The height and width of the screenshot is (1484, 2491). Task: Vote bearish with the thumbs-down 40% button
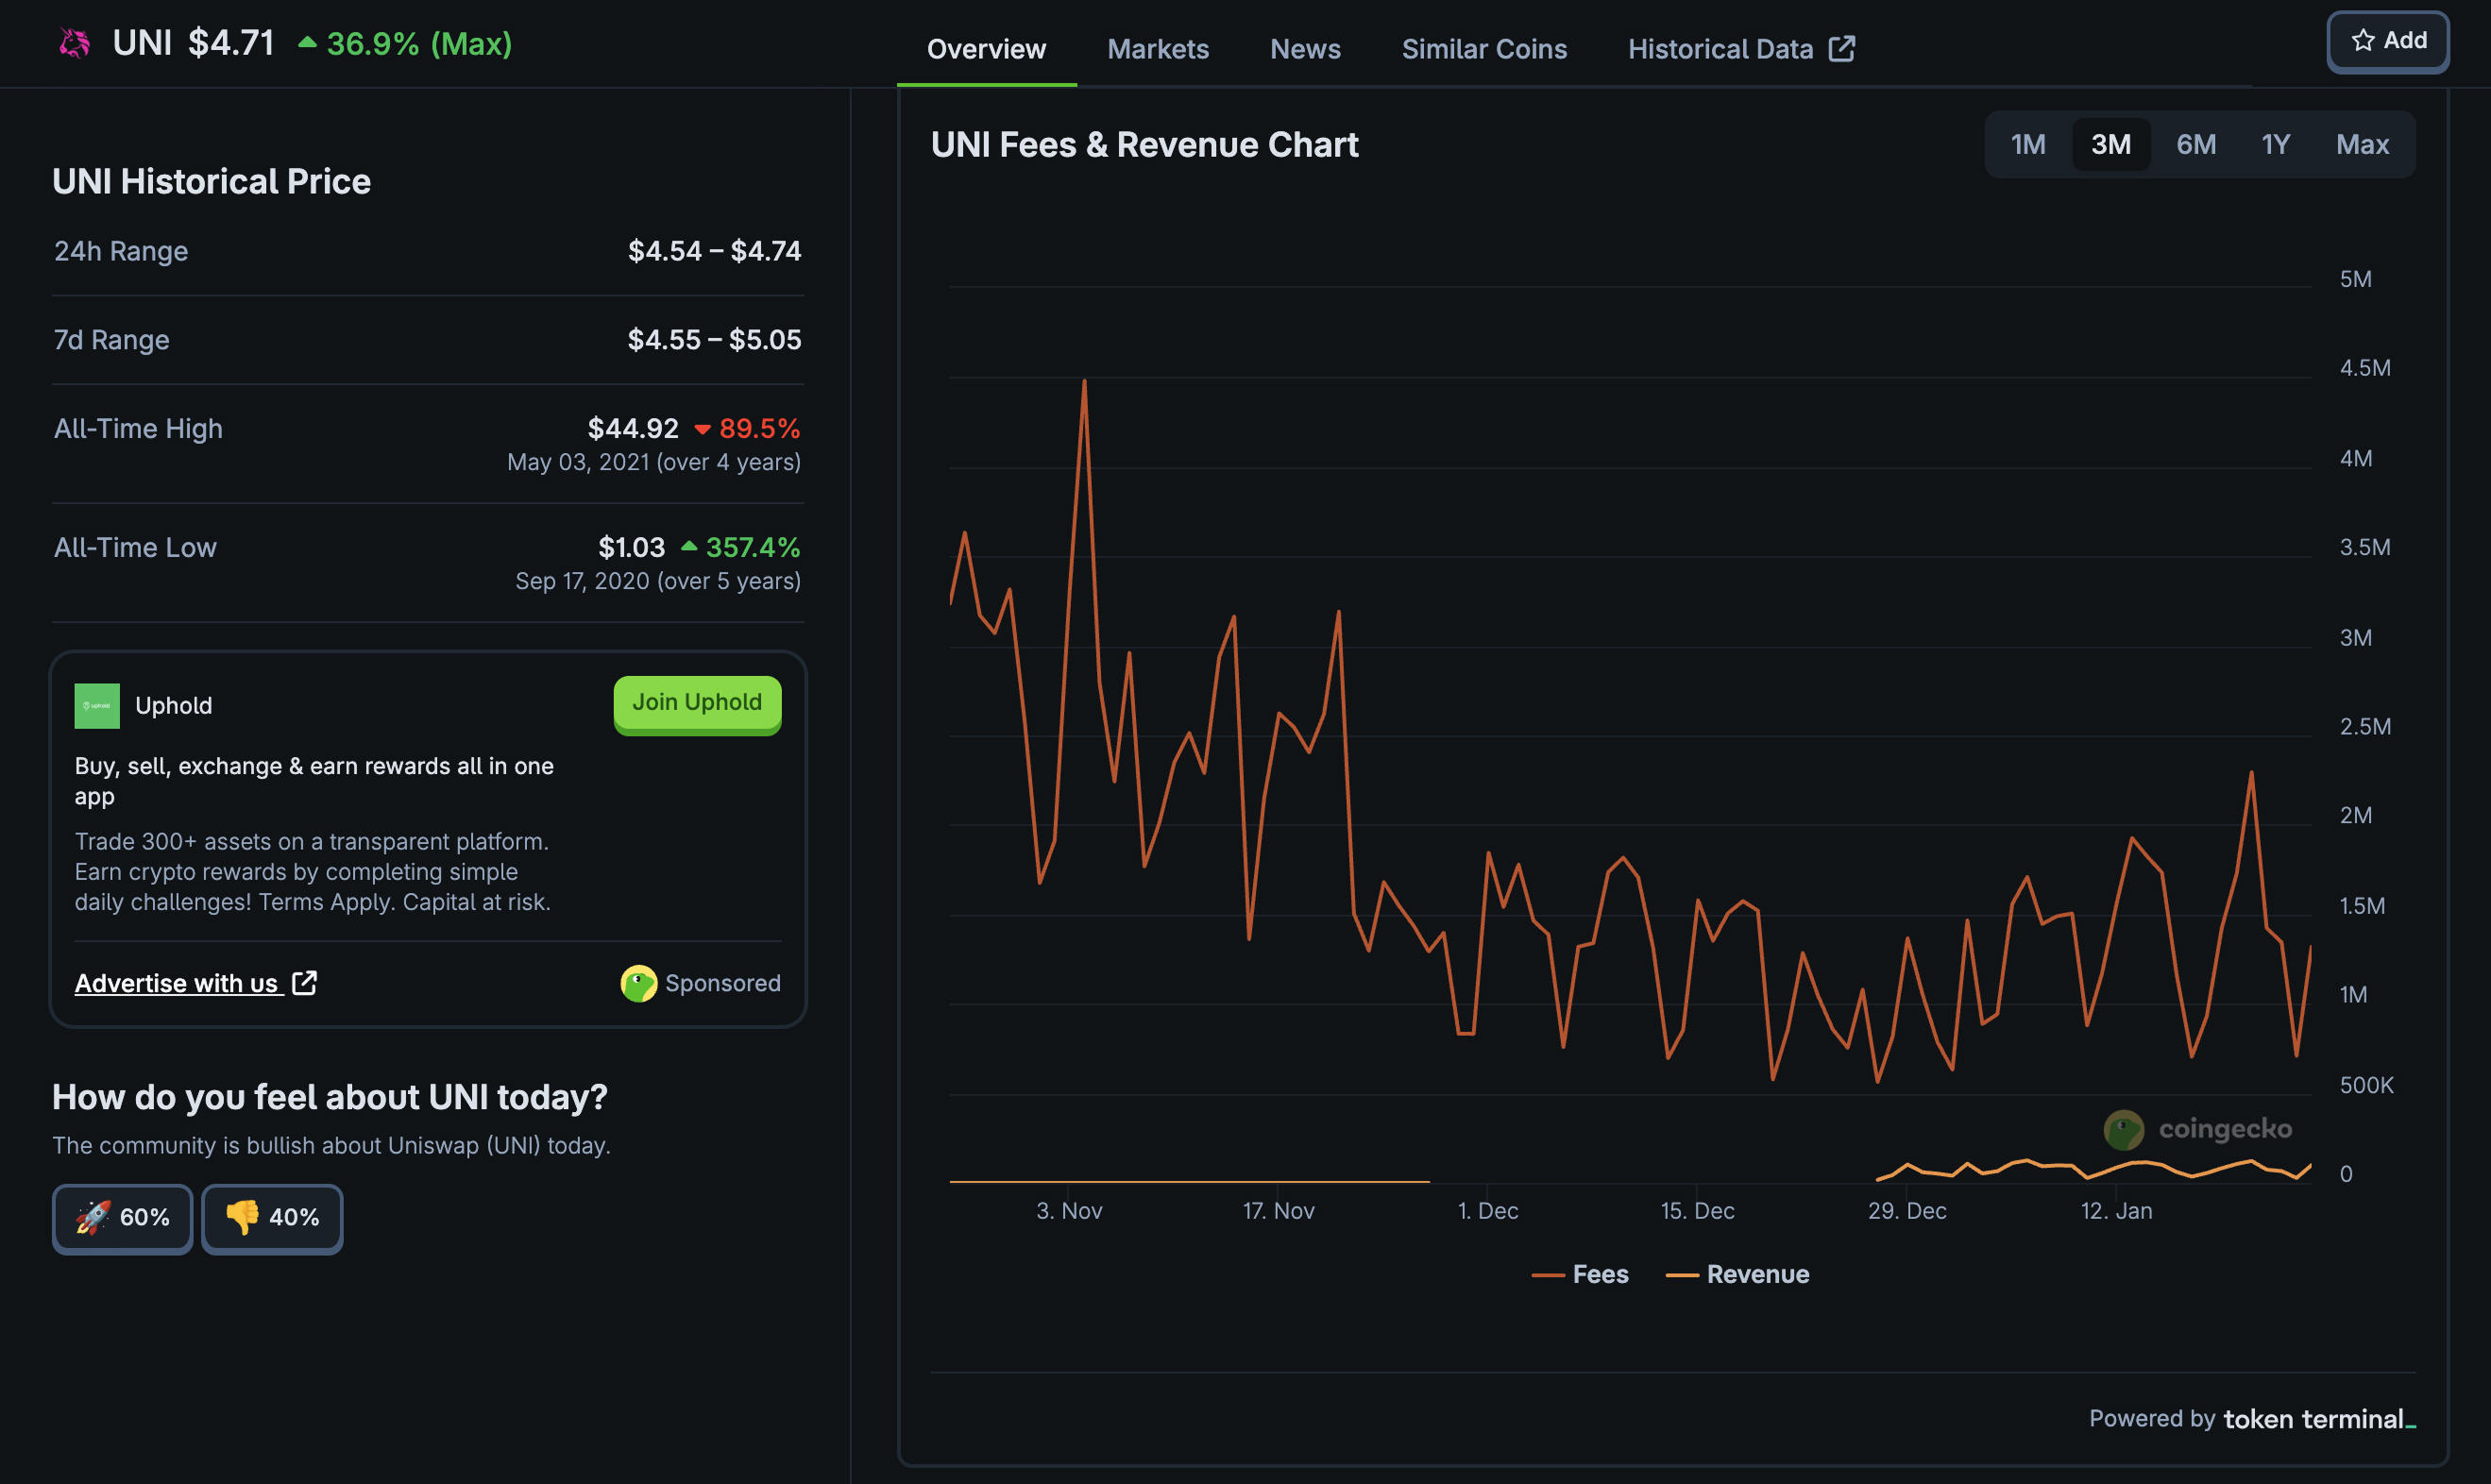[x=272, y=1217]
